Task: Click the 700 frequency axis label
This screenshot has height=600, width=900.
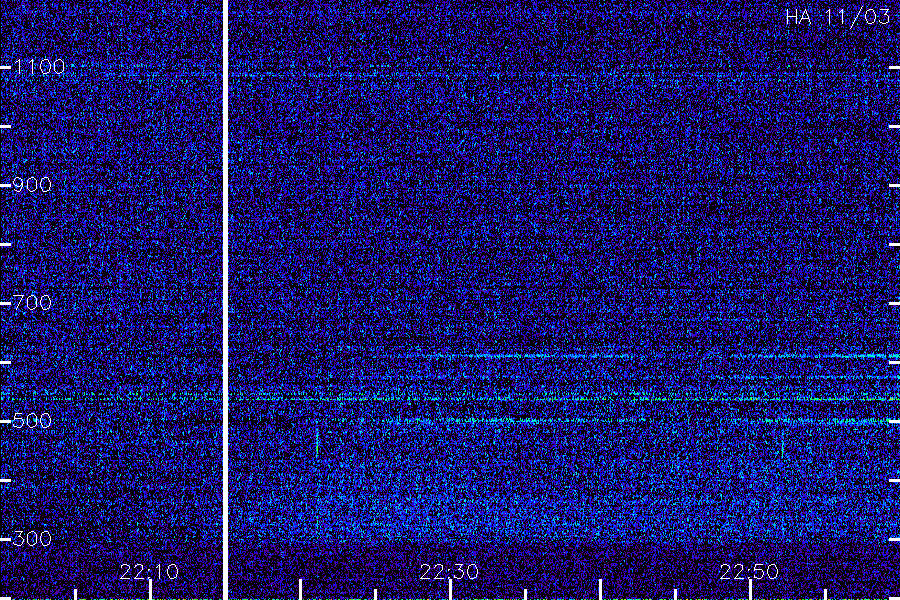Action: [x=32, y=303]
